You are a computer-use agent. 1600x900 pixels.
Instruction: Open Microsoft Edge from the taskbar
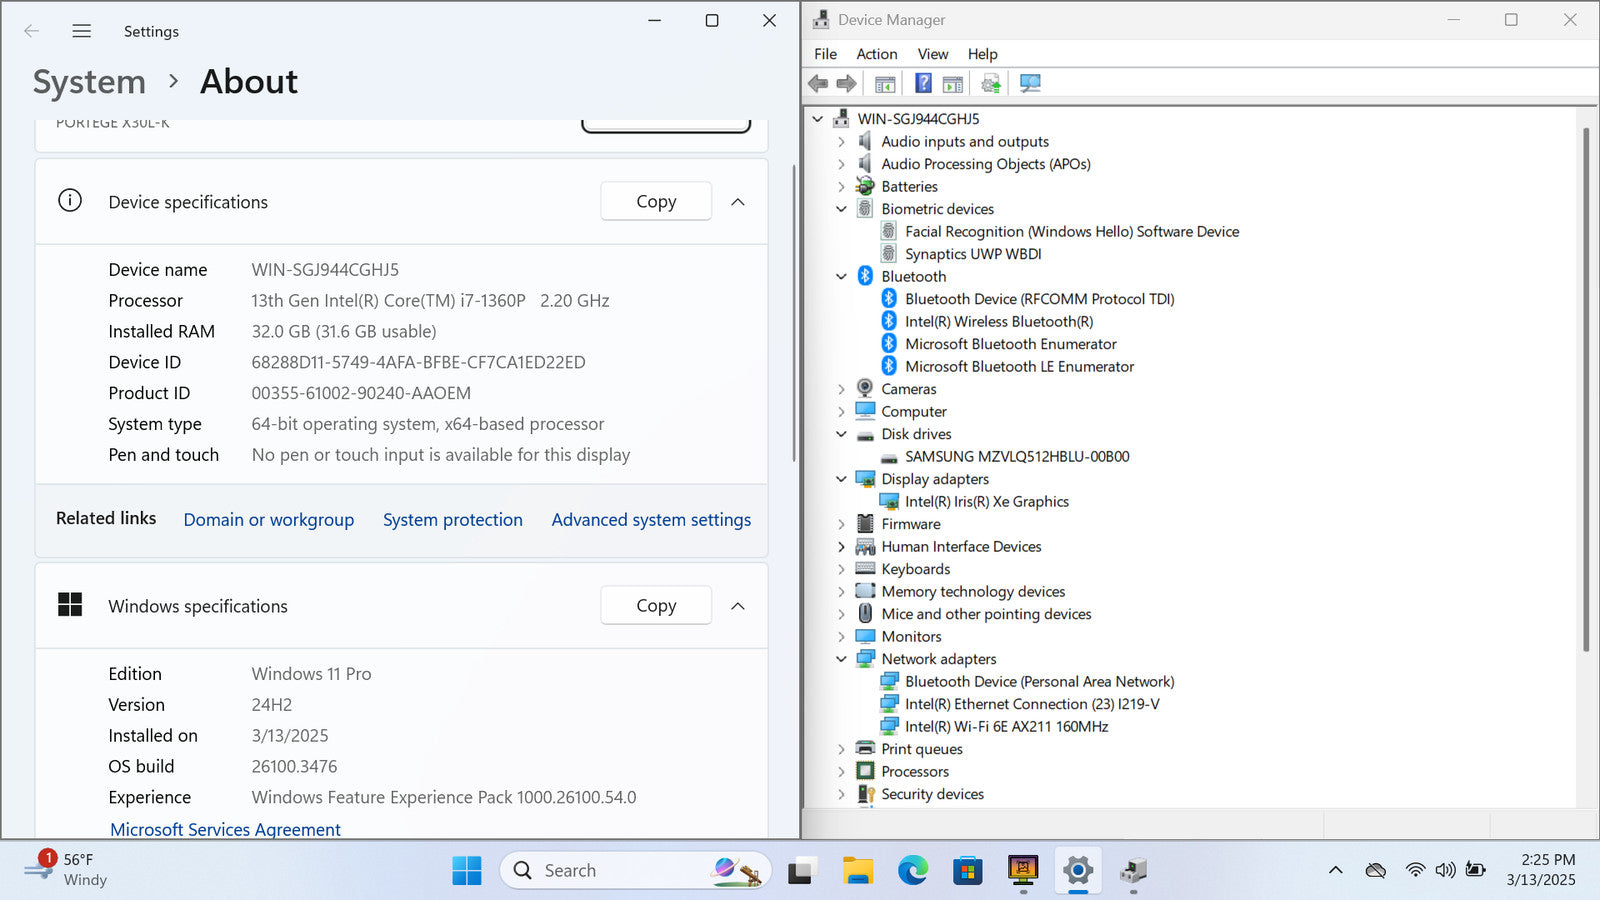912,871
